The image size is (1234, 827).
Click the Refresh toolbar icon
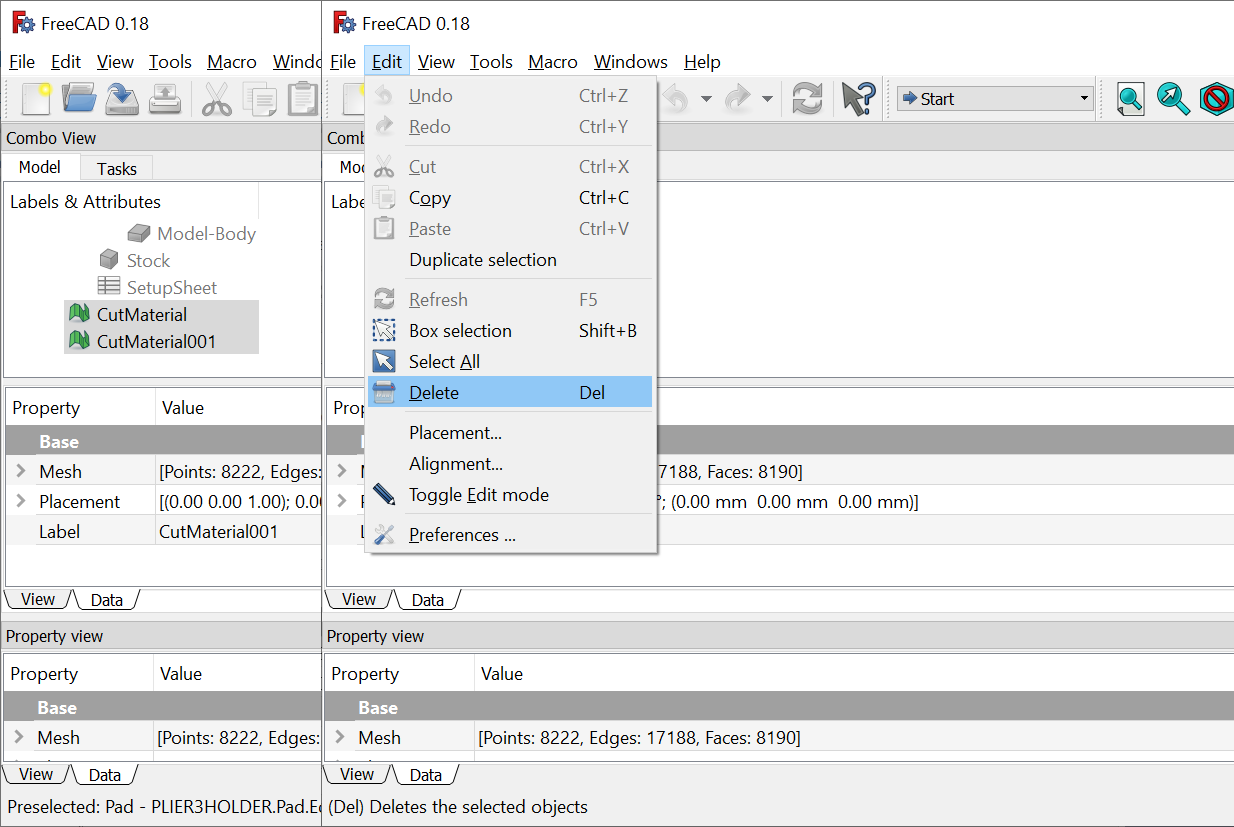[807, 98]
